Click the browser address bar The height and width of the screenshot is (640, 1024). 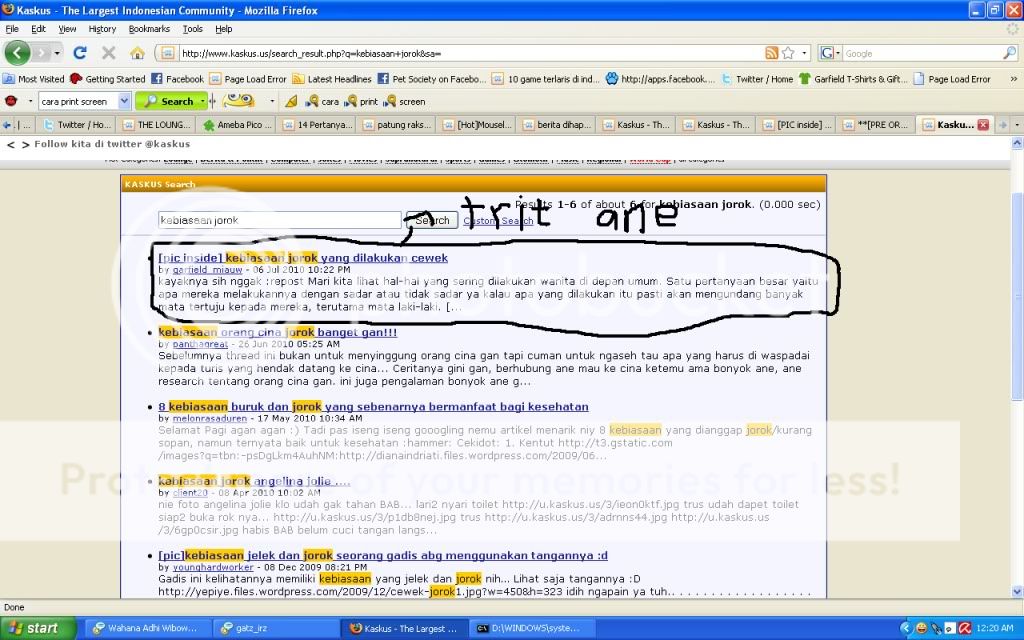click(x=472, y=53)
